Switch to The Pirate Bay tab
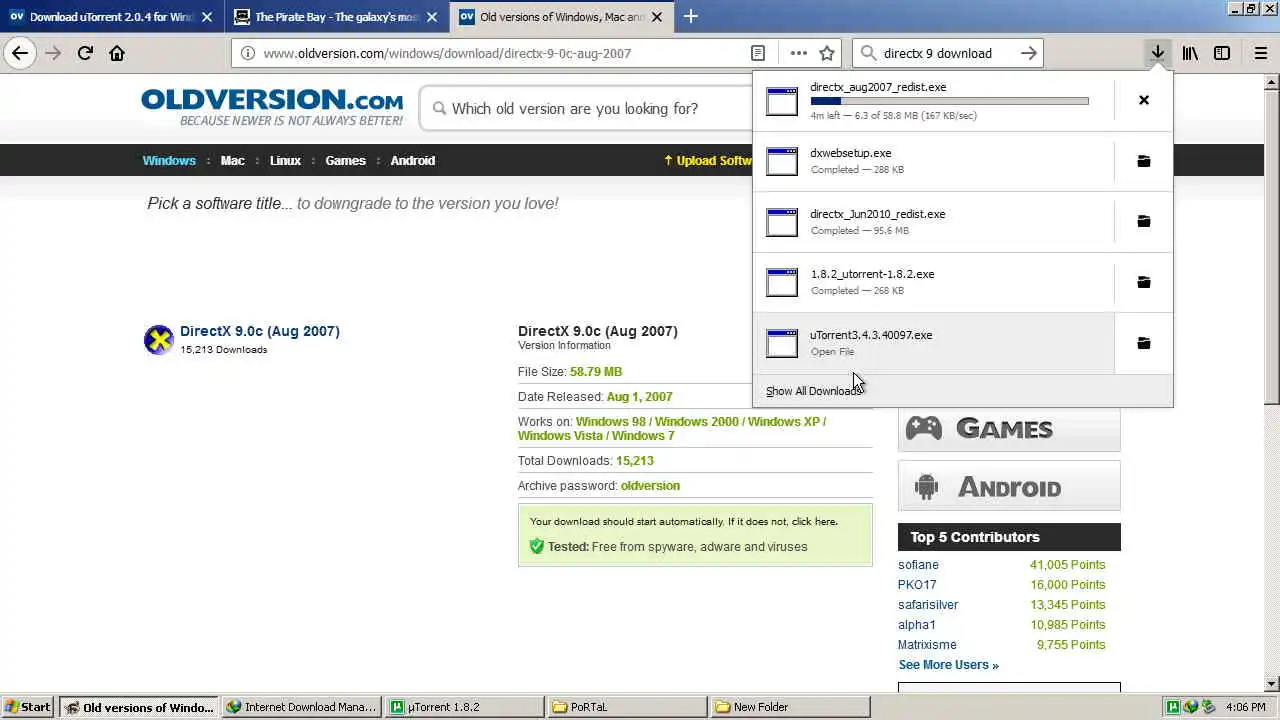 pyautogui.click(x=336, y=17)
